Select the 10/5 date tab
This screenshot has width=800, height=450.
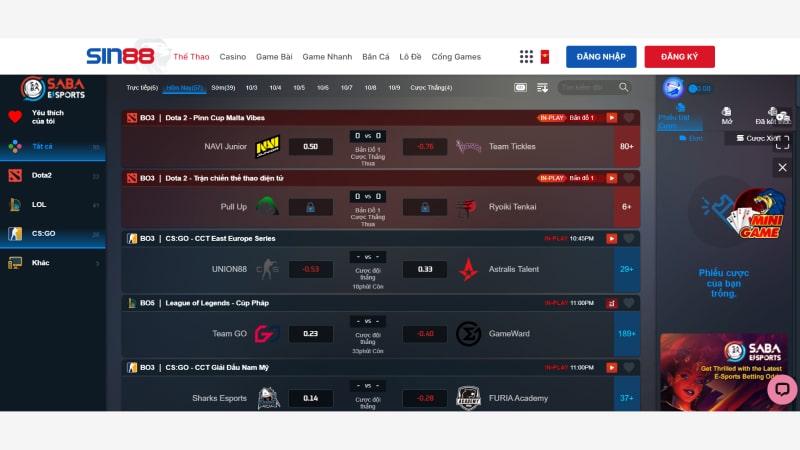tap(299, 88)
